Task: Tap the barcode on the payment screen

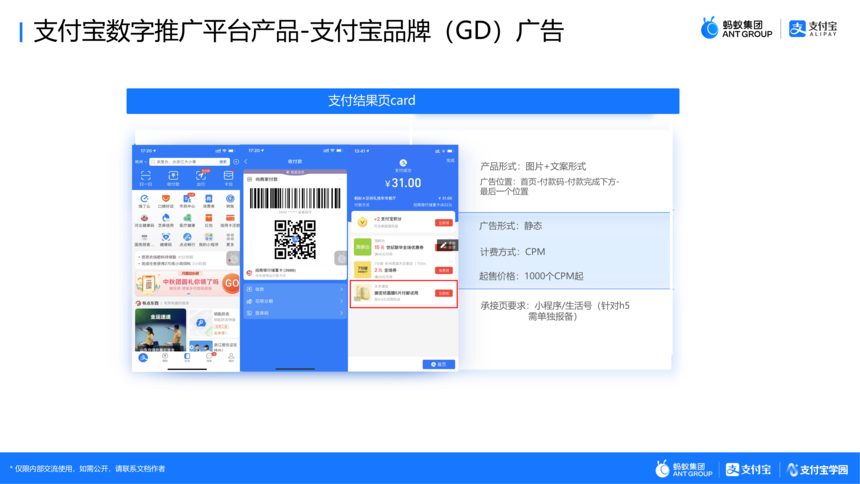Action: pyautogui.click(x=295, y=198)
